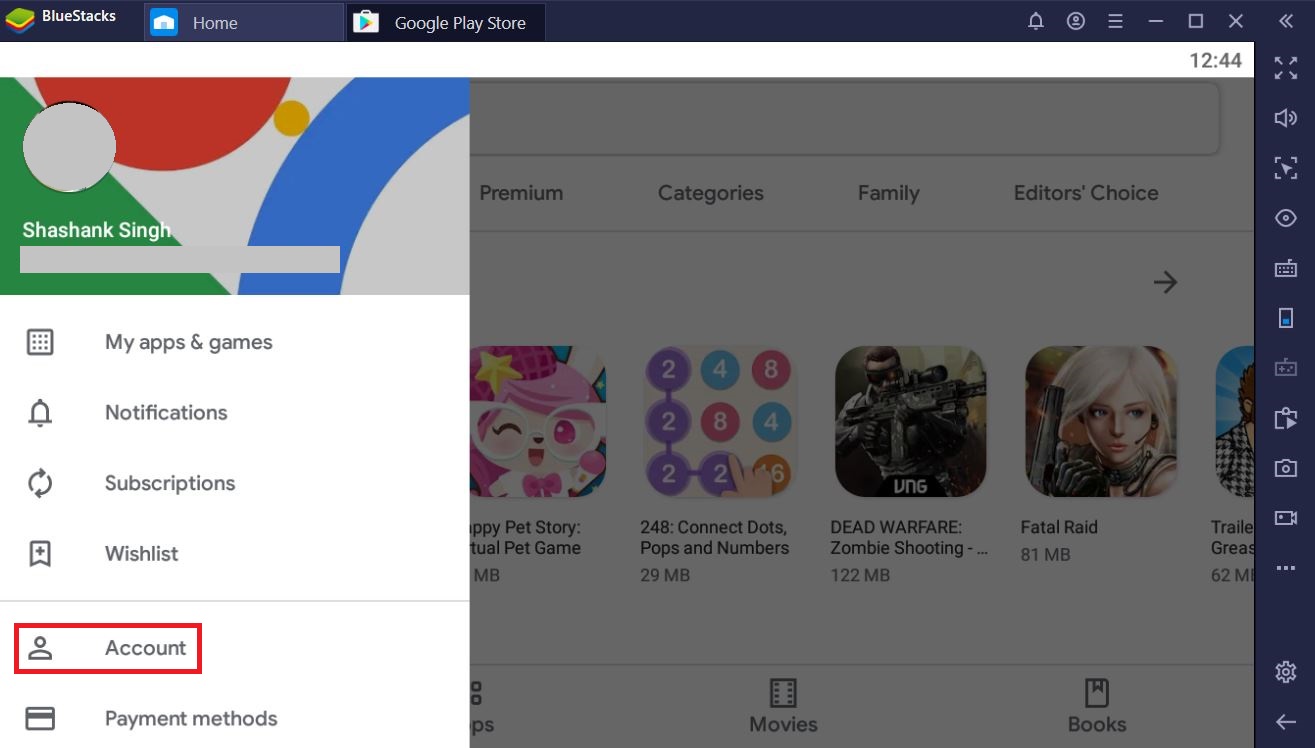This screenshot has height=748, width=1315.
Task: Click the Account person icon
Action: coord(40,648)
